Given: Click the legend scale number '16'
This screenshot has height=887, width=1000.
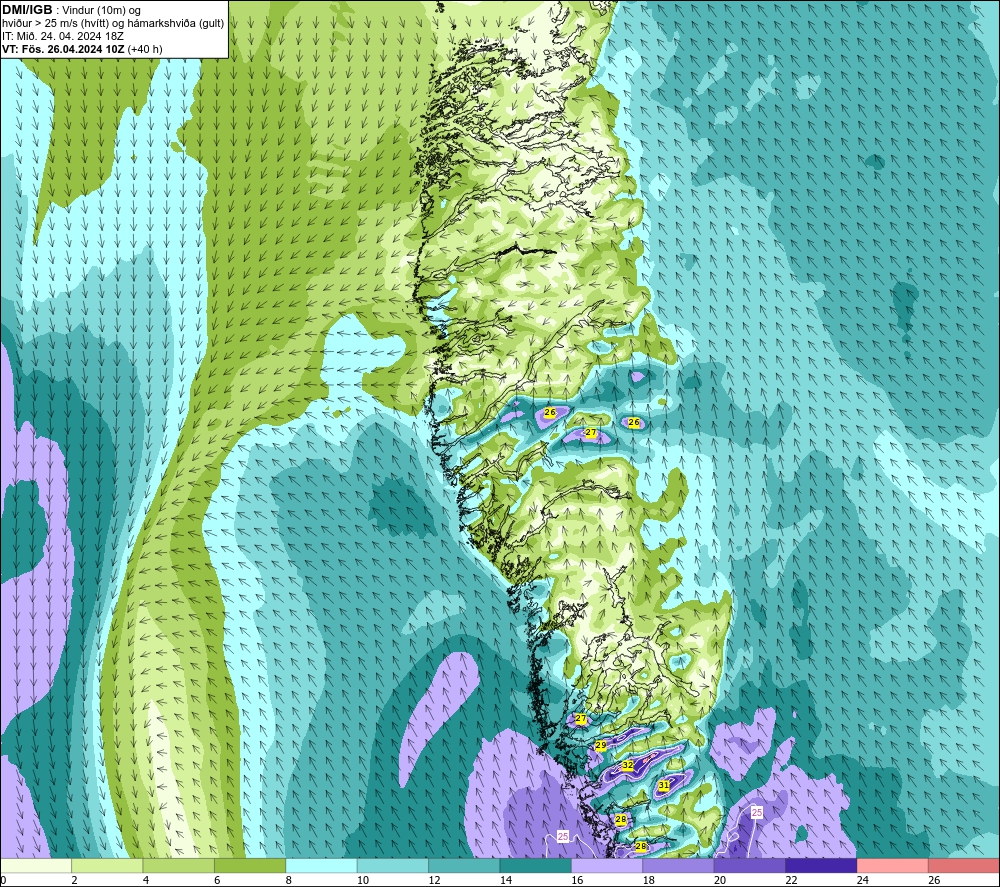Looking at the screenshot, I should (577, 880).
